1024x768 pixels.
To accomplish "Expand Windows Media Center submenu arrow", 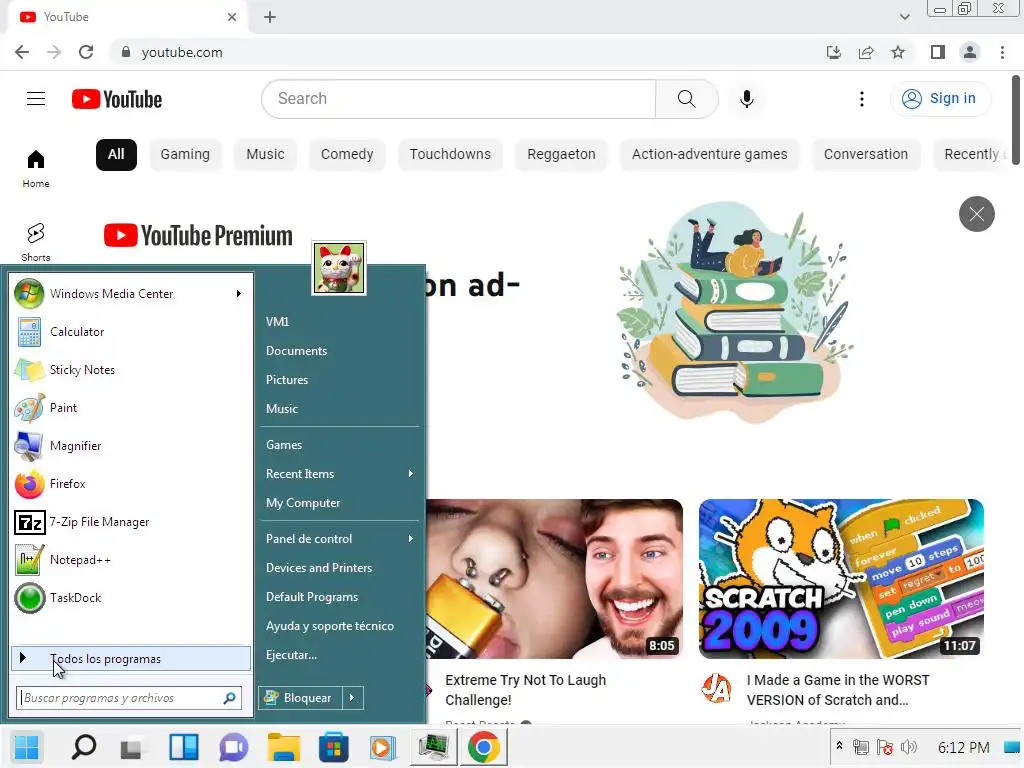I will point(238,294).
